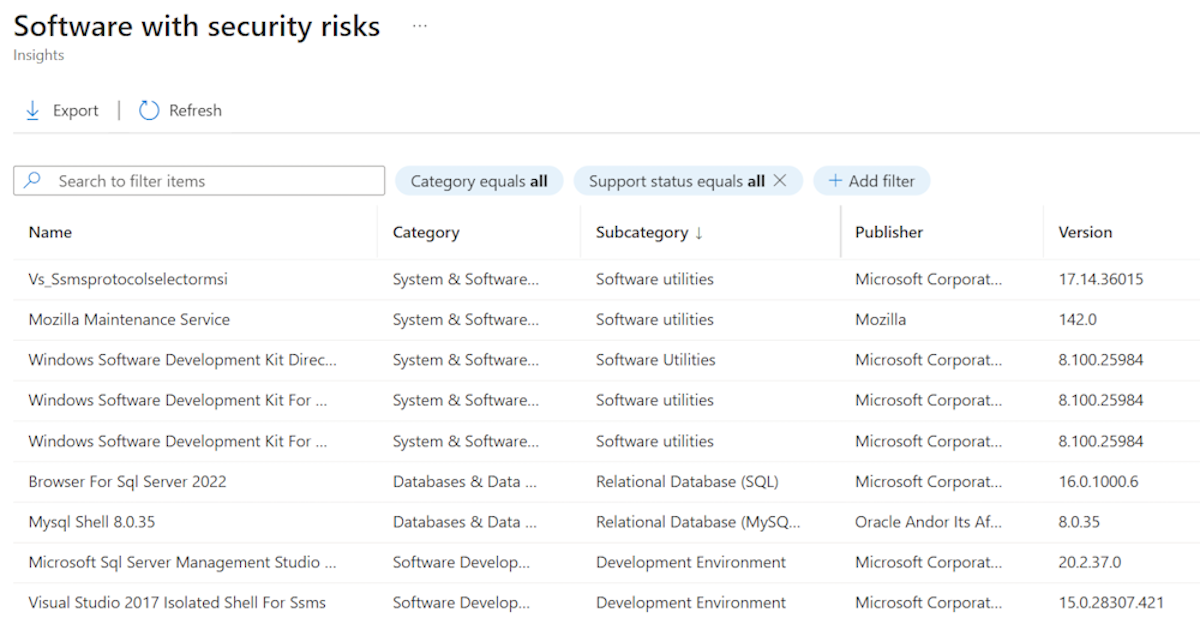Open the Support status equals all filter
Image resolution: width=1200 pixels, height=618 pixels.
click(676, 181)
